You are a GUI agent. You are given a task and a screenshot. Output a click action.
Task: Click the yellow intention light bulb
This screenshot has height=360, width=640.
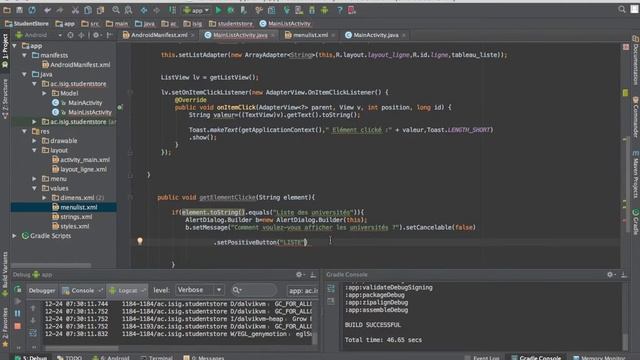click(140, 241)
